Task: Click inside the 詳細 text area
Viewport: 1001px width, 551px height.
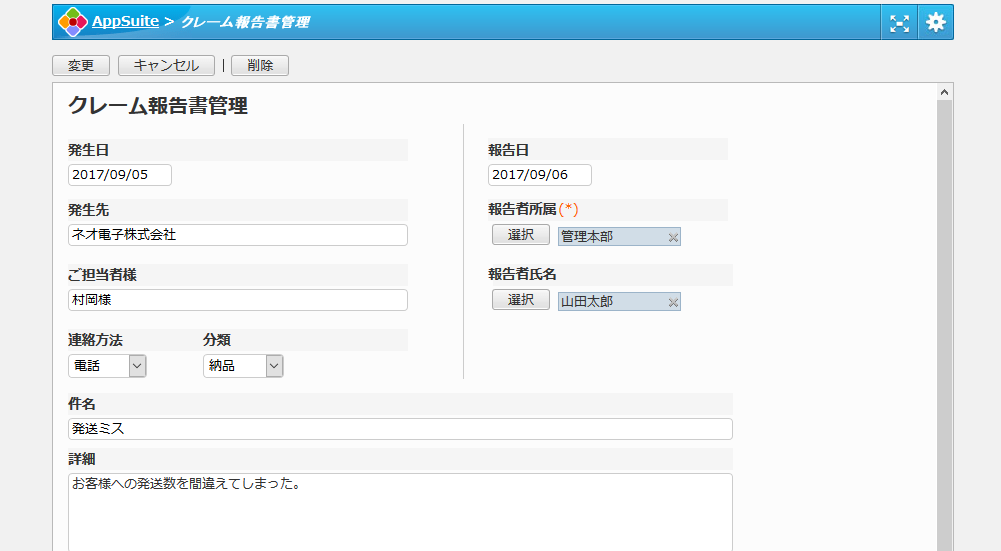Action: click(400, 510)
